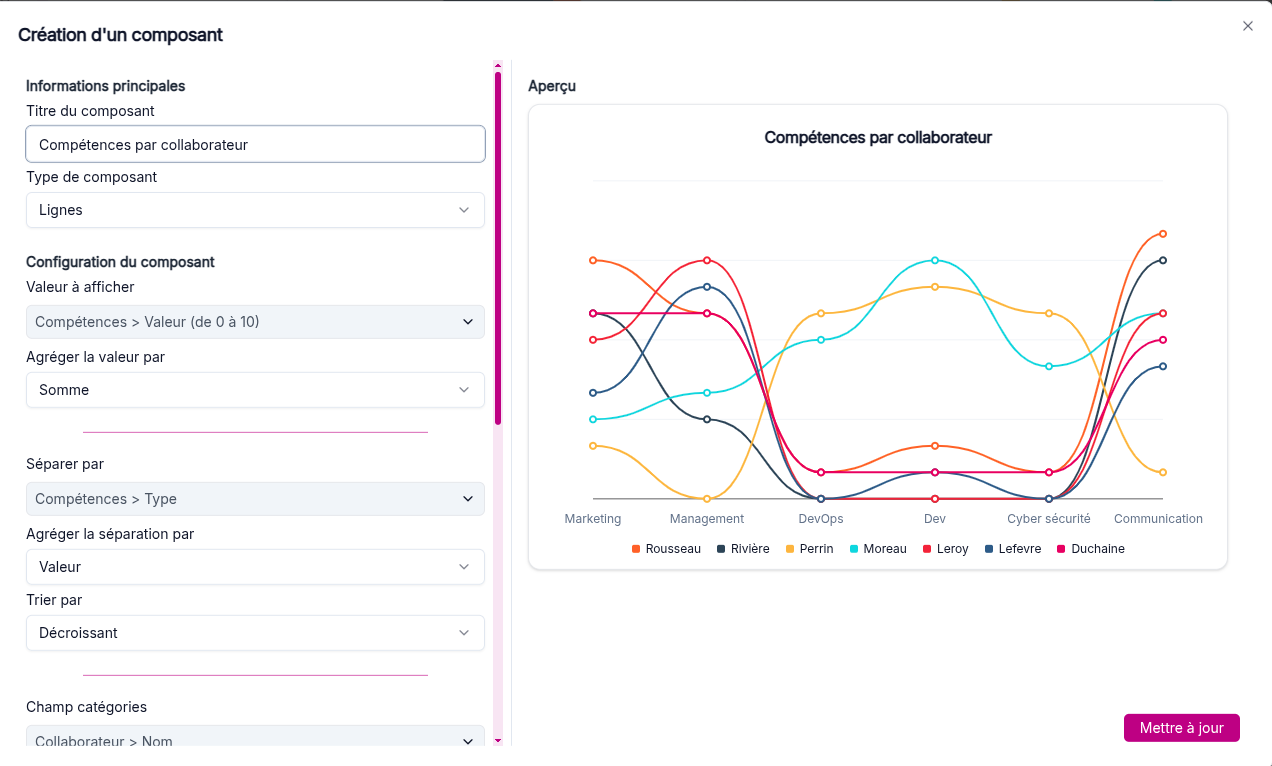Hide the Moreau series from the chart
The image size is (1272, 766).
pos(877,548)
